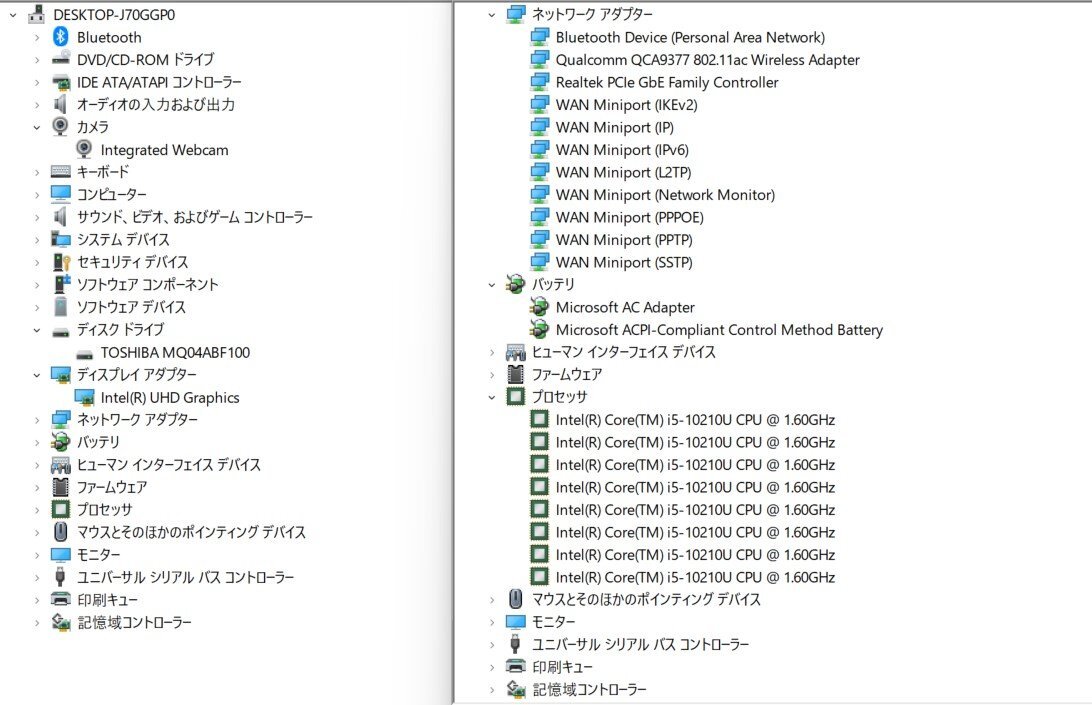Select the Bluetooth category icon

pos(61,37)
